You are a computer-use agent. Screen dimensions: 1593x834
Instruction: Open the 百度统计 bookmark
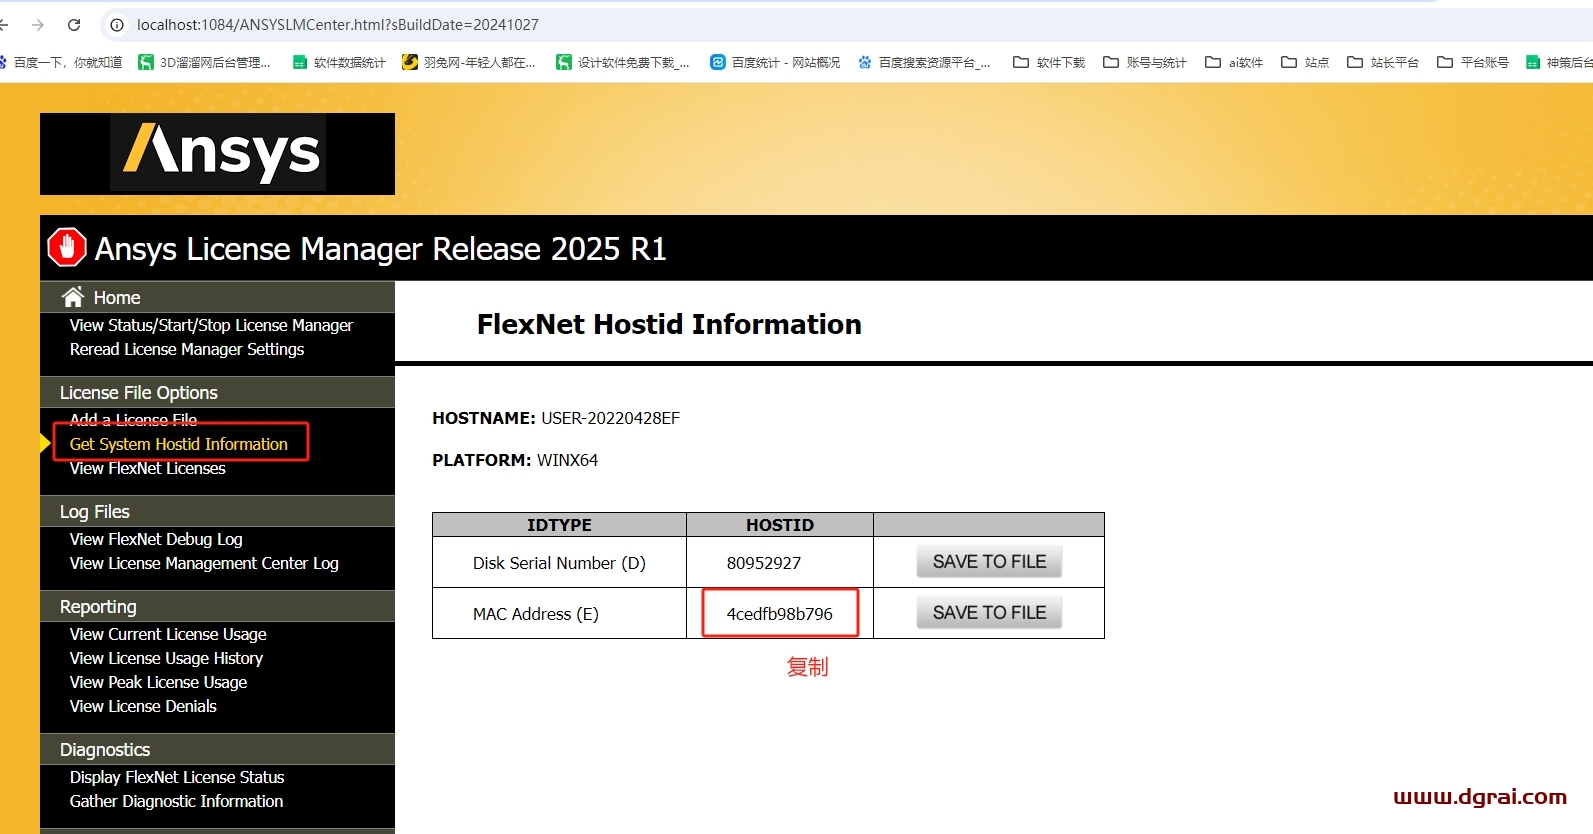click(775, 62)
